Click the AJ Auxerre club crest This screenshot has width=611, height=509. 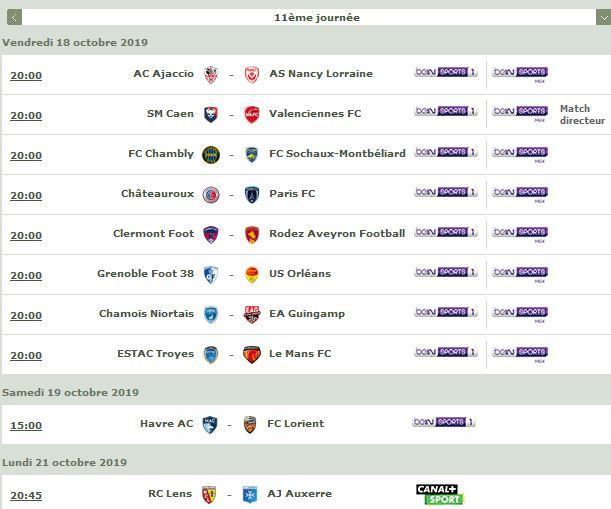(x=250, y=495)
